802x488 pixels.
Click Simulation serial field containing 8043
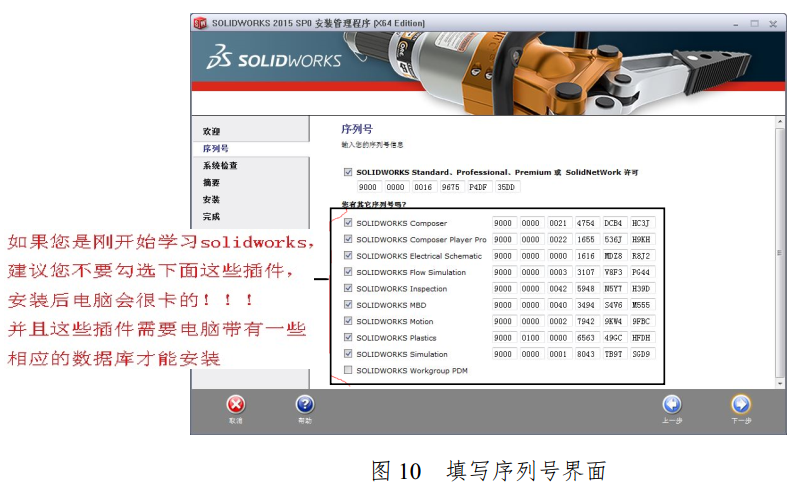pos(586,354)
